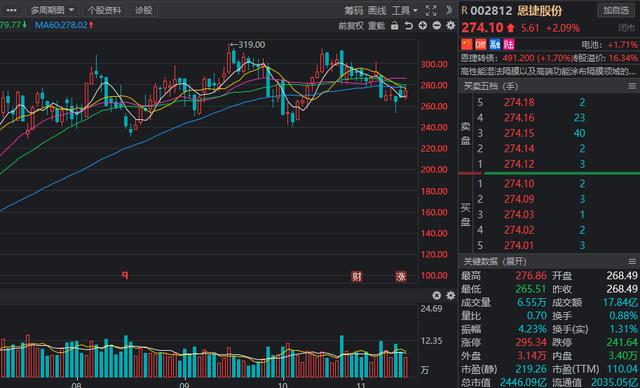Select buy level 2 price 274.09
This screenshot has height=388, width=640.
[x=519, y=199]
